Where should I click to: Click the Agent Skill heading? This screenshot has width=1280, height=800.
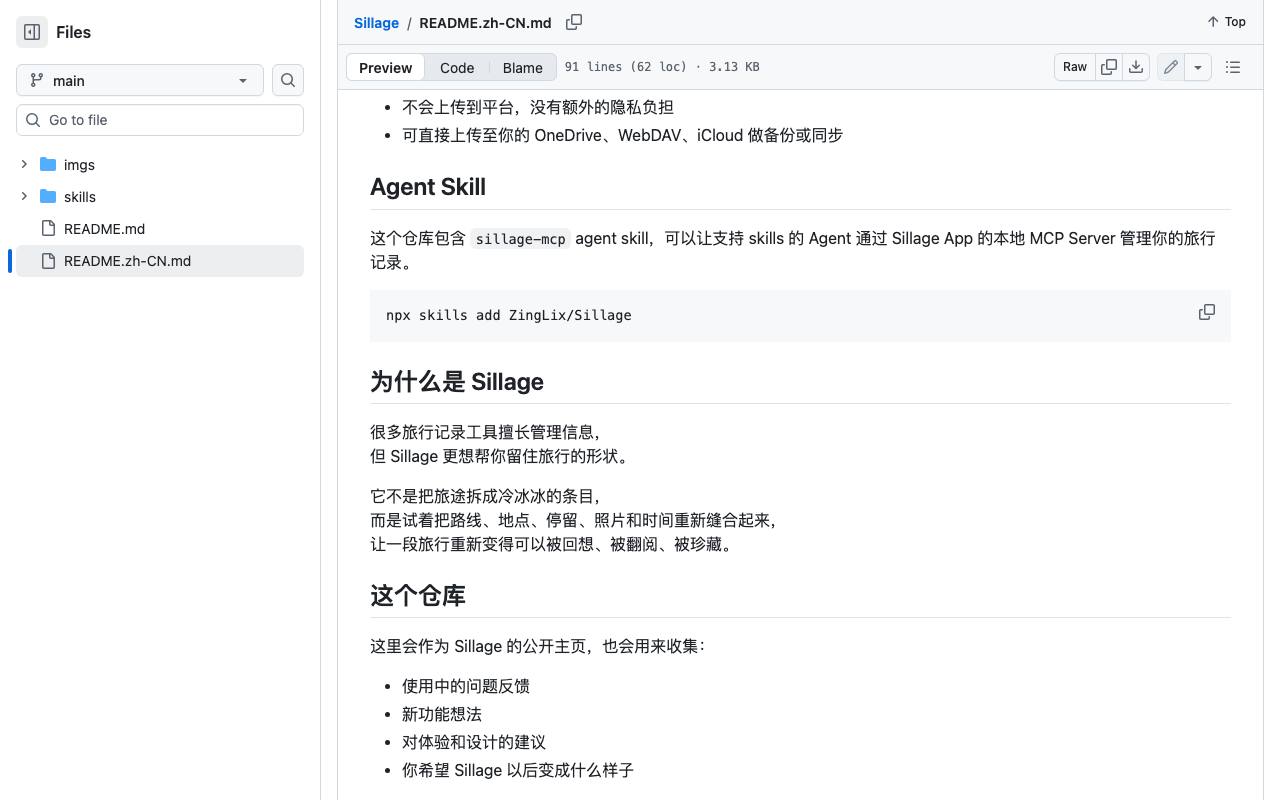point(428,187)
